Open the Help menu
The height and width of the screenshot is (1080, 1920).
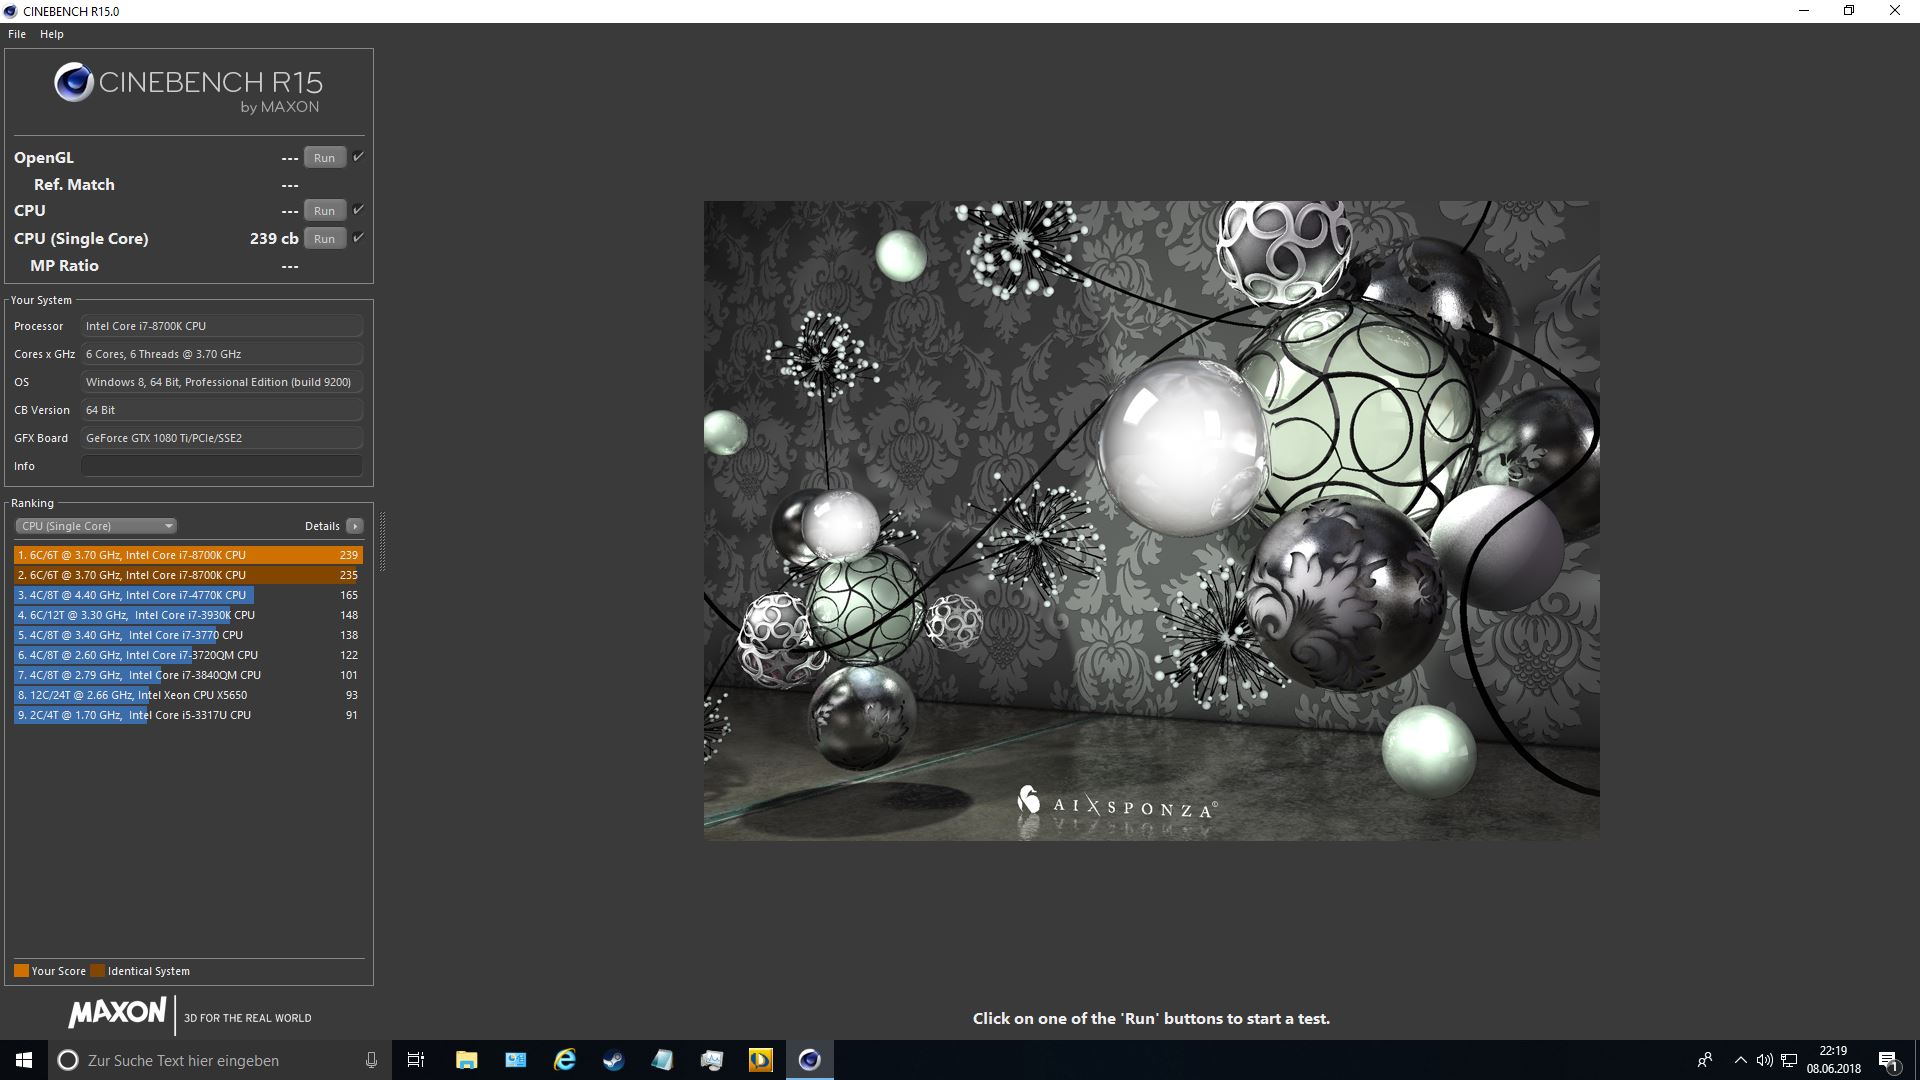(x=50, y=33)
